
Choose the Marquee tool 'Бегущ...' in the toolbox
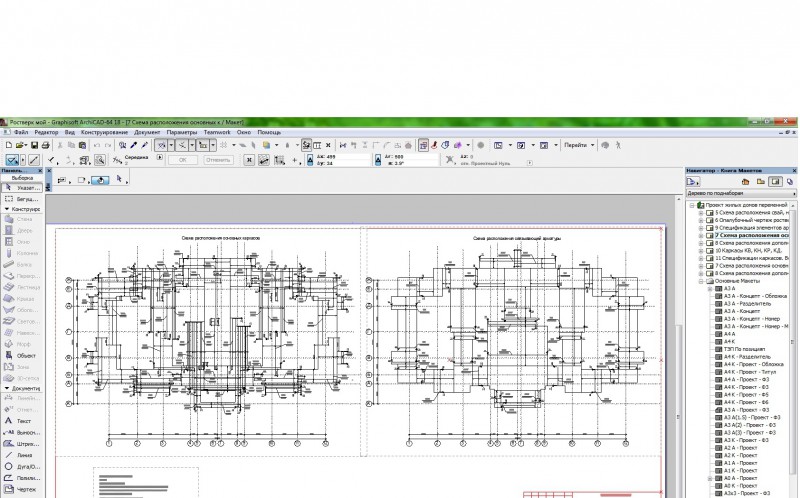21,199
